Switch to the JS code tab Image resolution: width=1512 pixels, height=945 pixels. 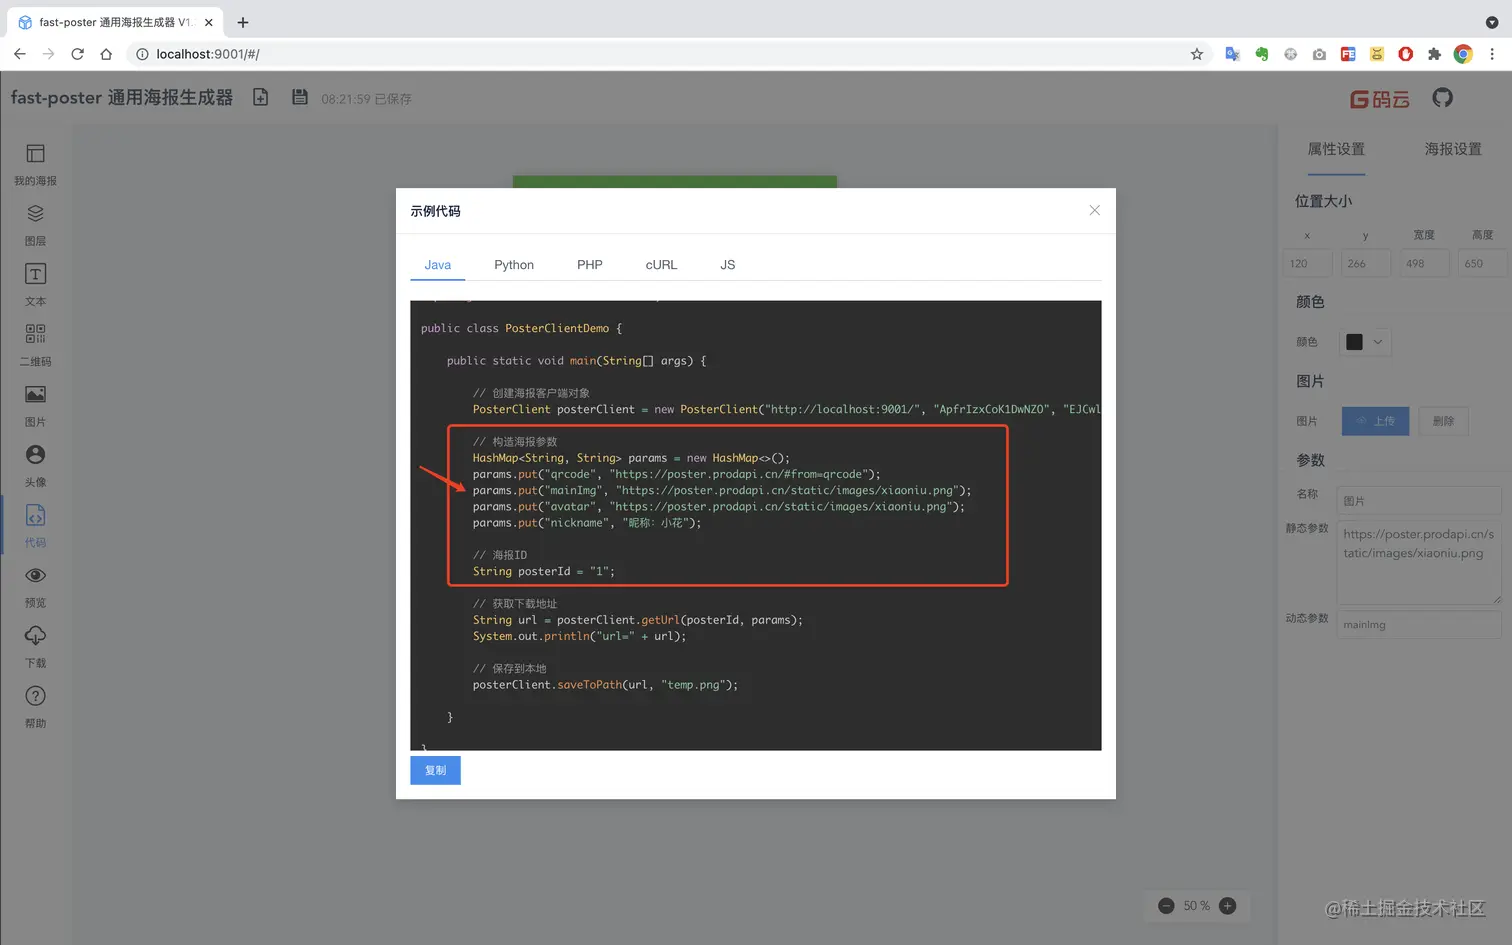[x=728, y=265]
